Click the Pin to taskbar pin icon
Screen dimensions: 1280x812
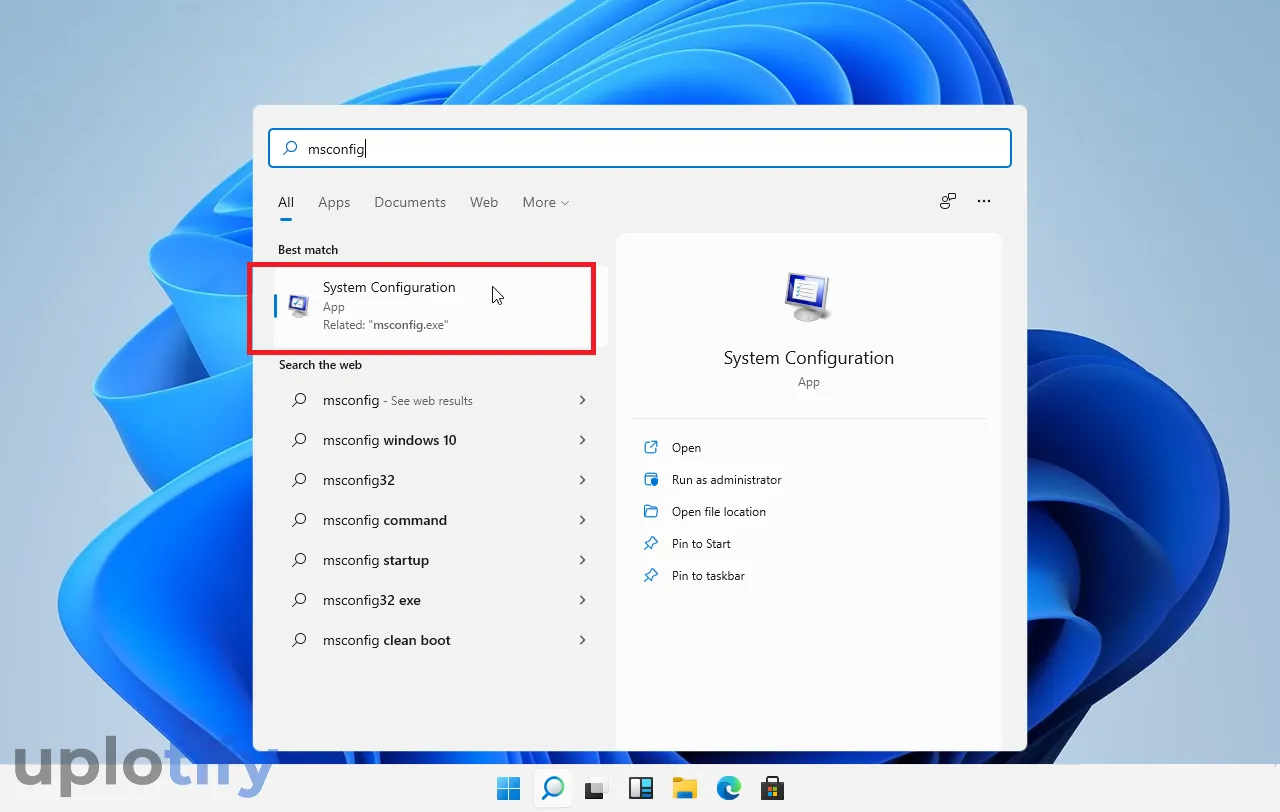(651, 576)
